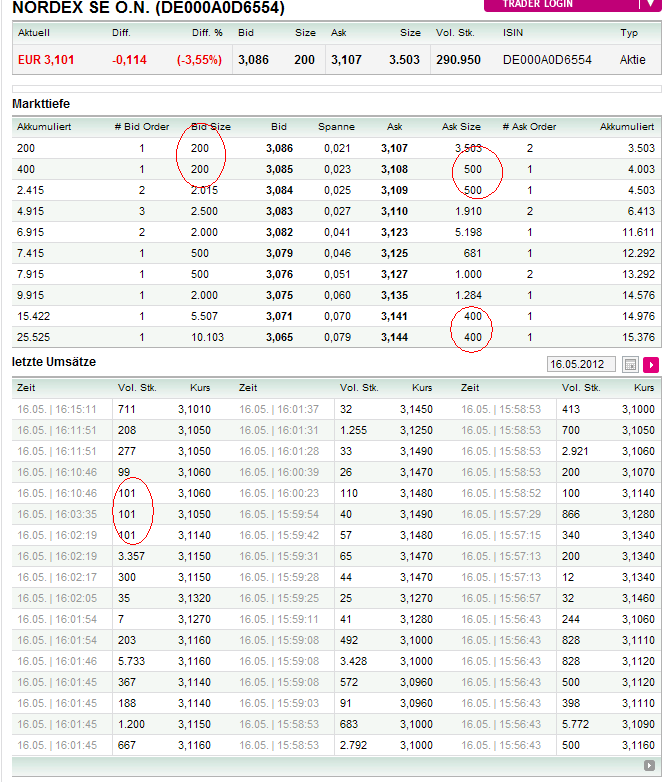Select accumulated bid value 25.525
Viewport: 666px width, 782px height.
pos(33,338)
